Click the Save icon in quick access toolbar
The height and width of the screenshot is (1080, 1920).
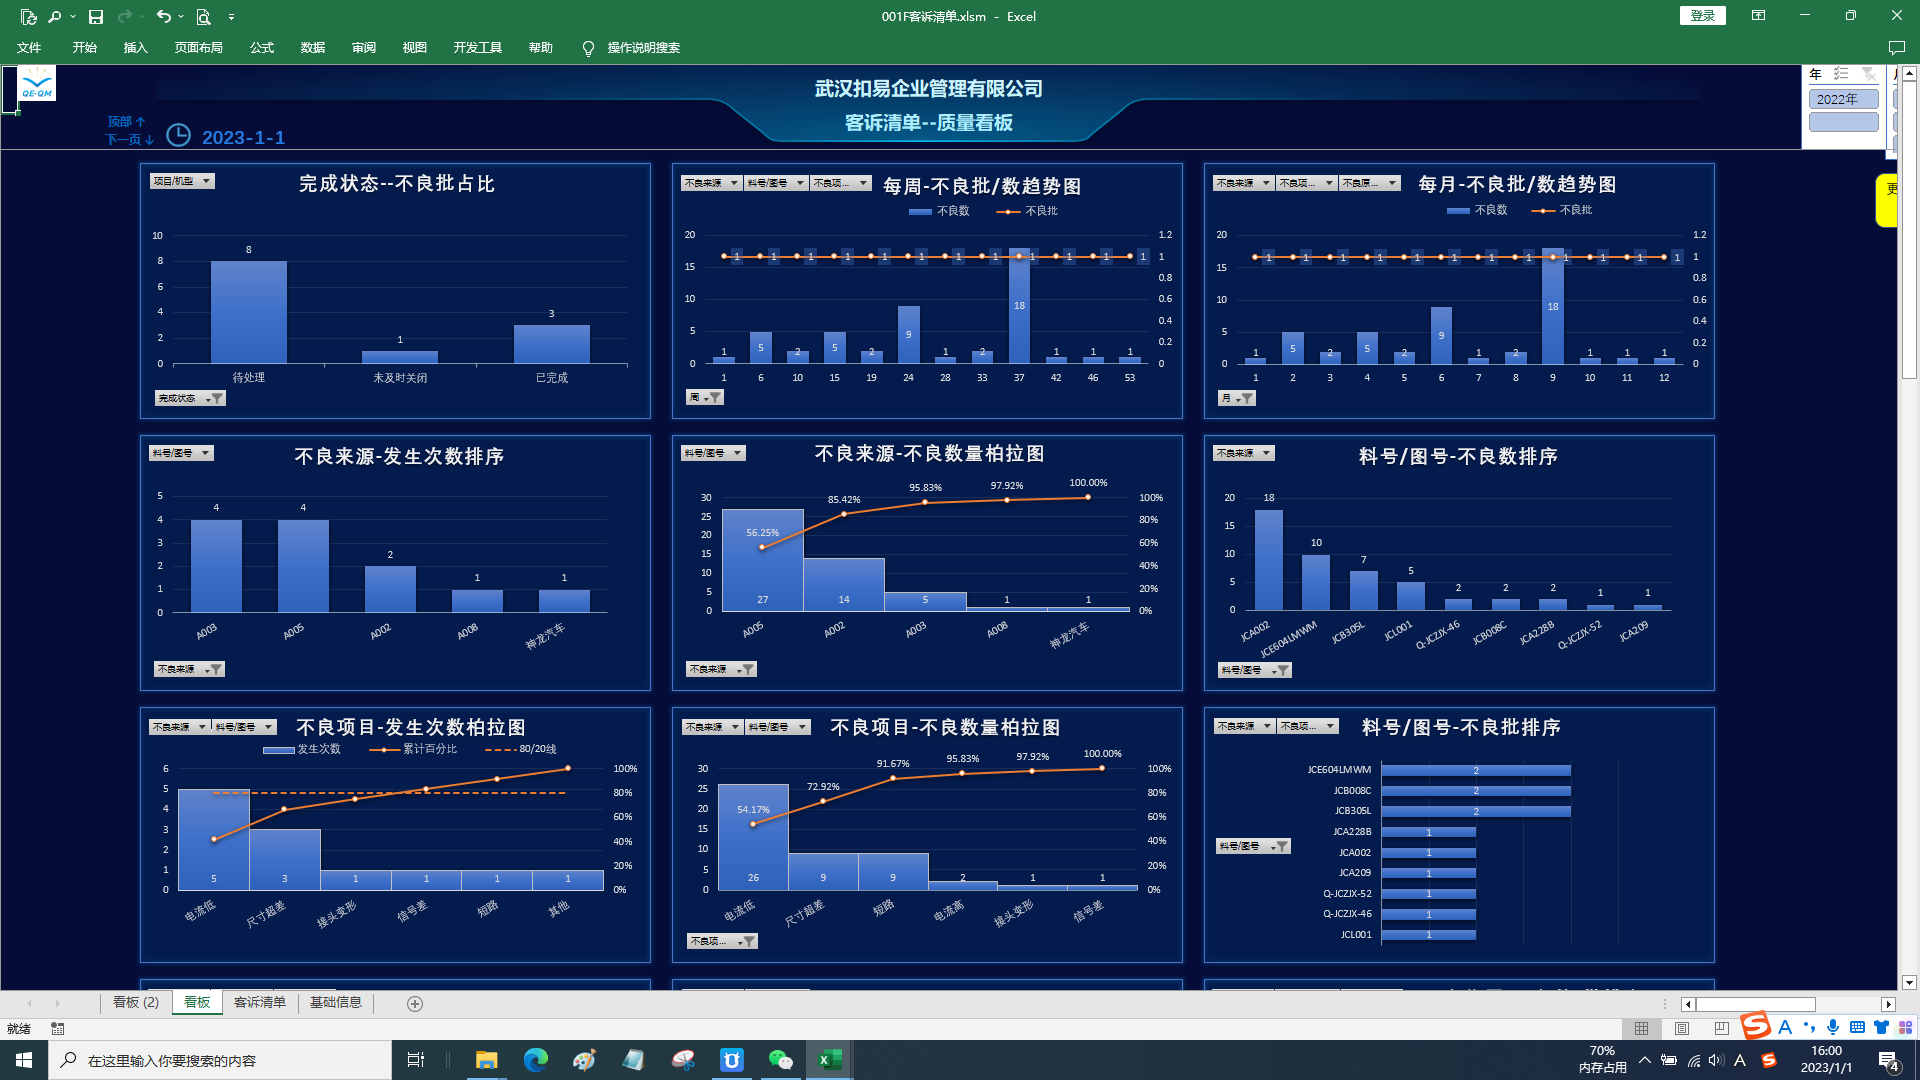point(96,16)
